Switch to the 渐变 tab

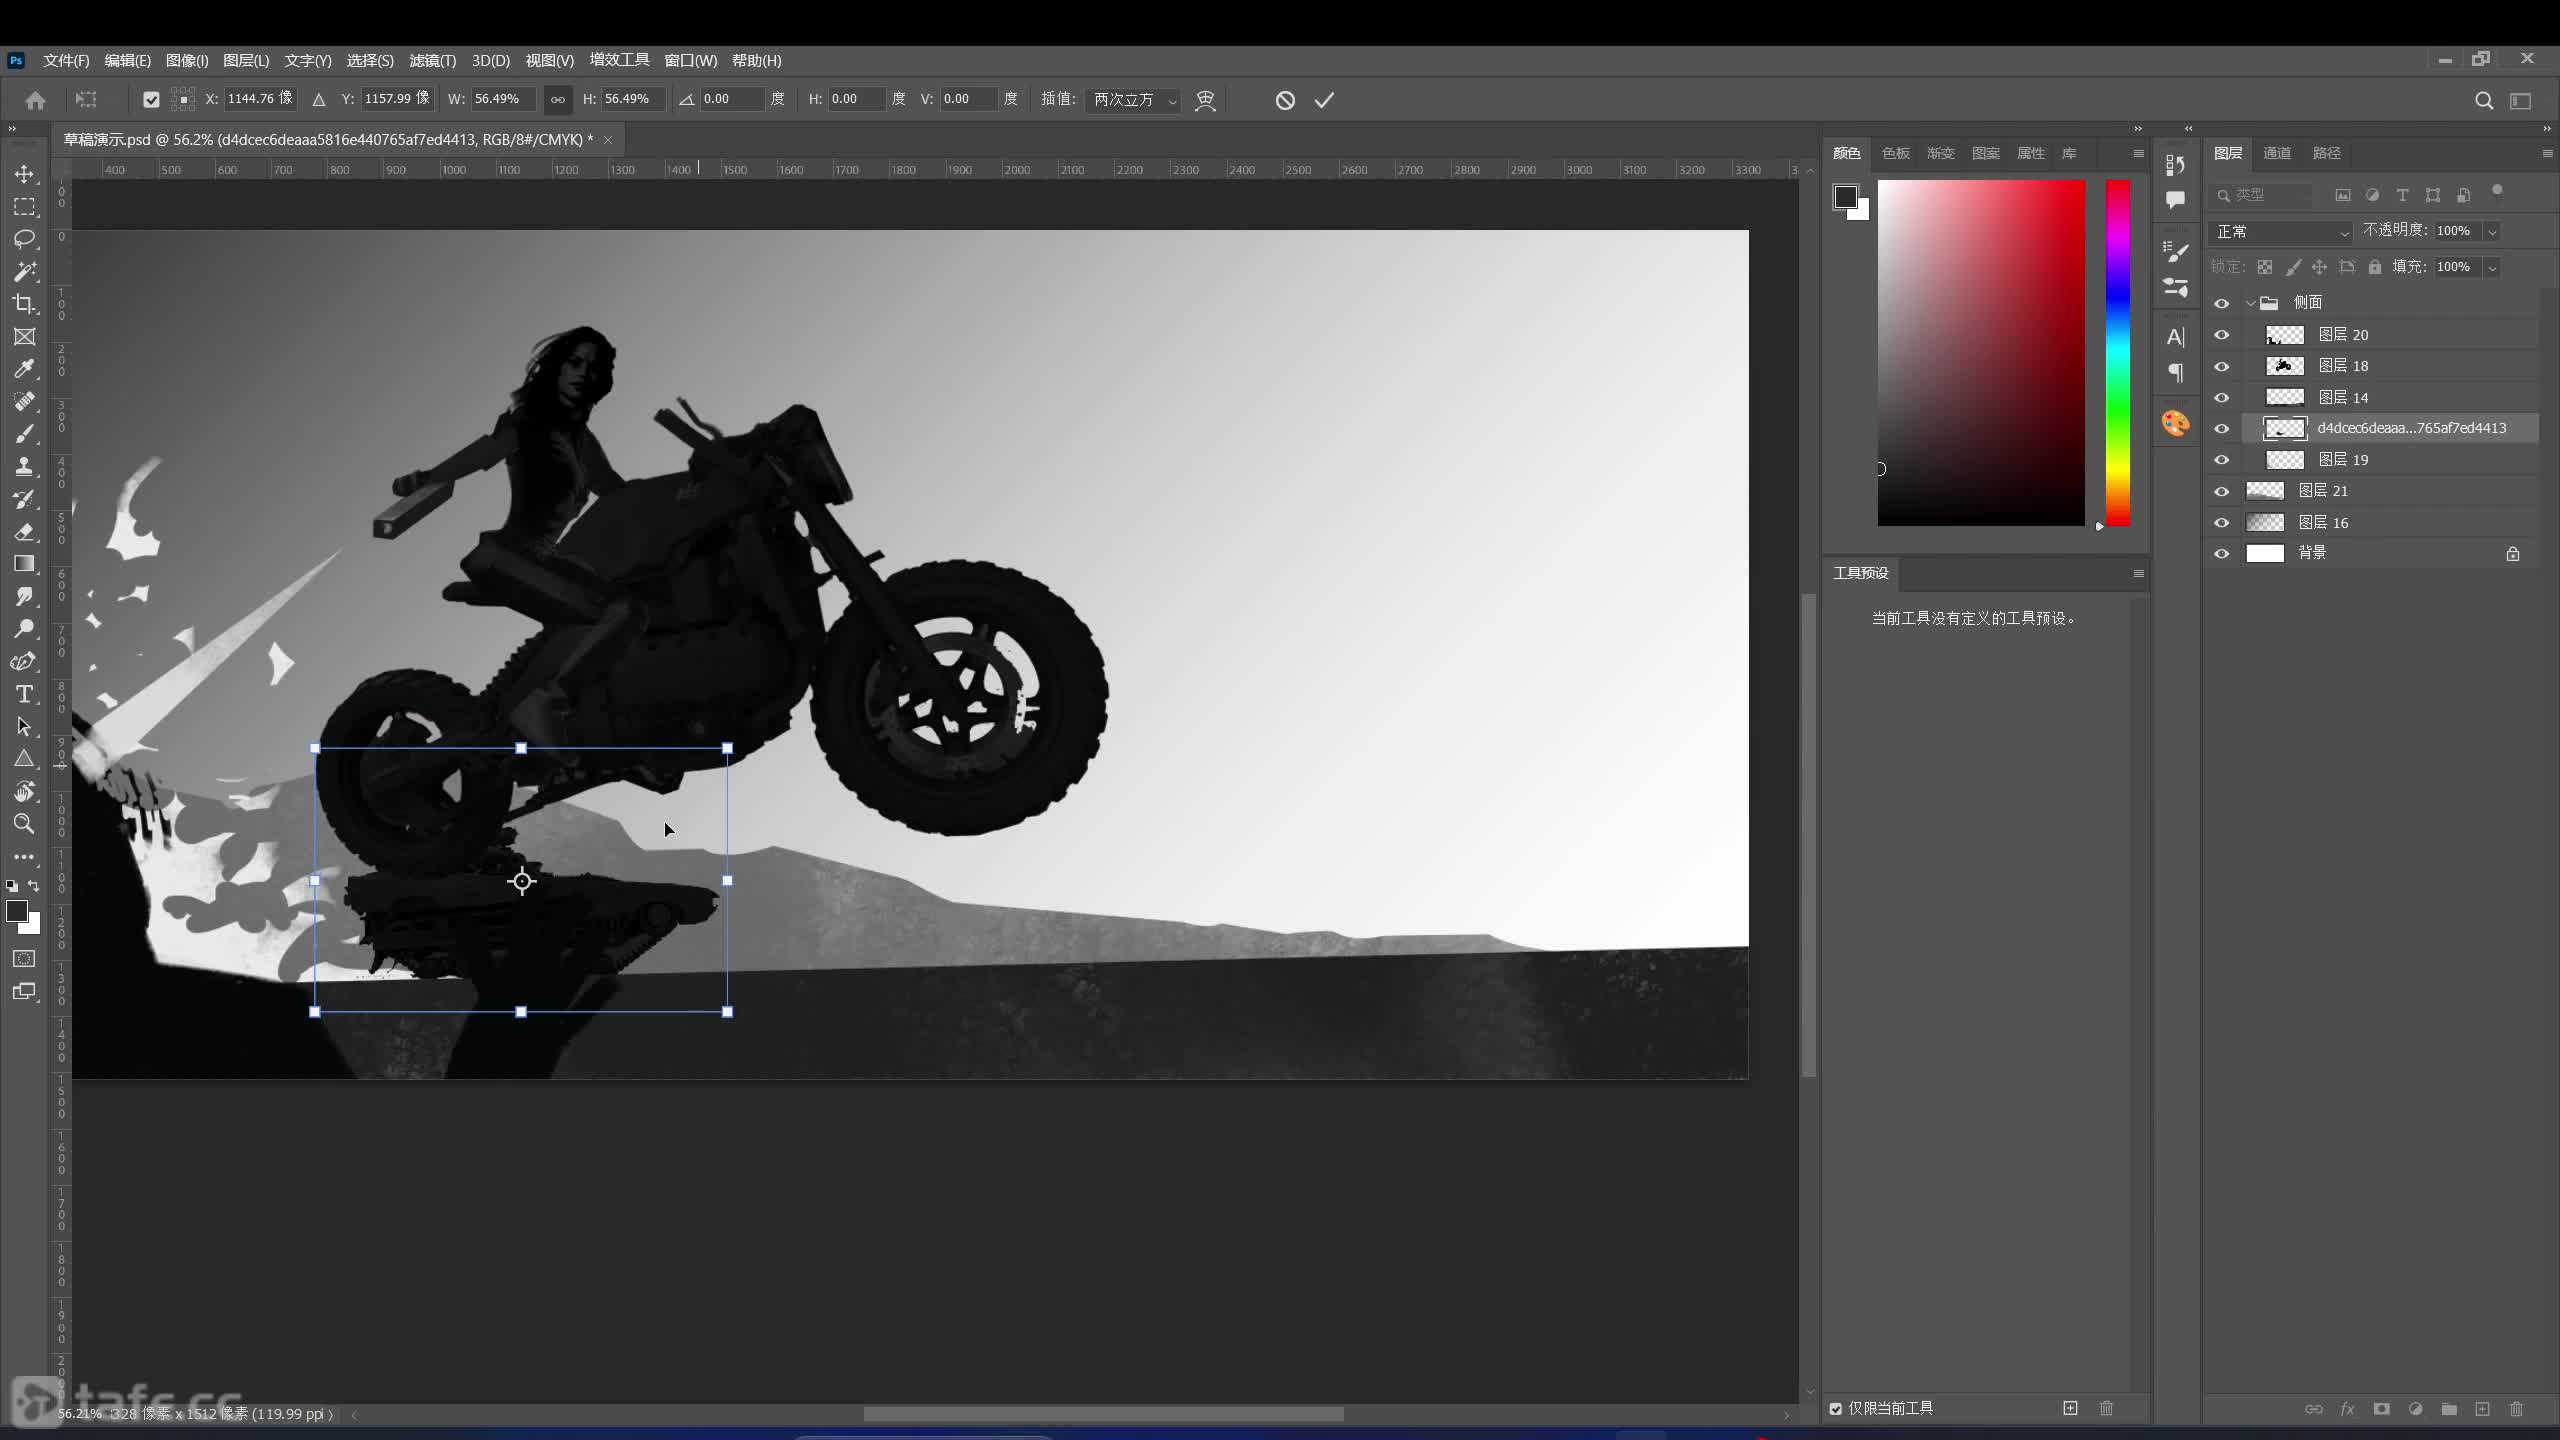click(1940, 153)
